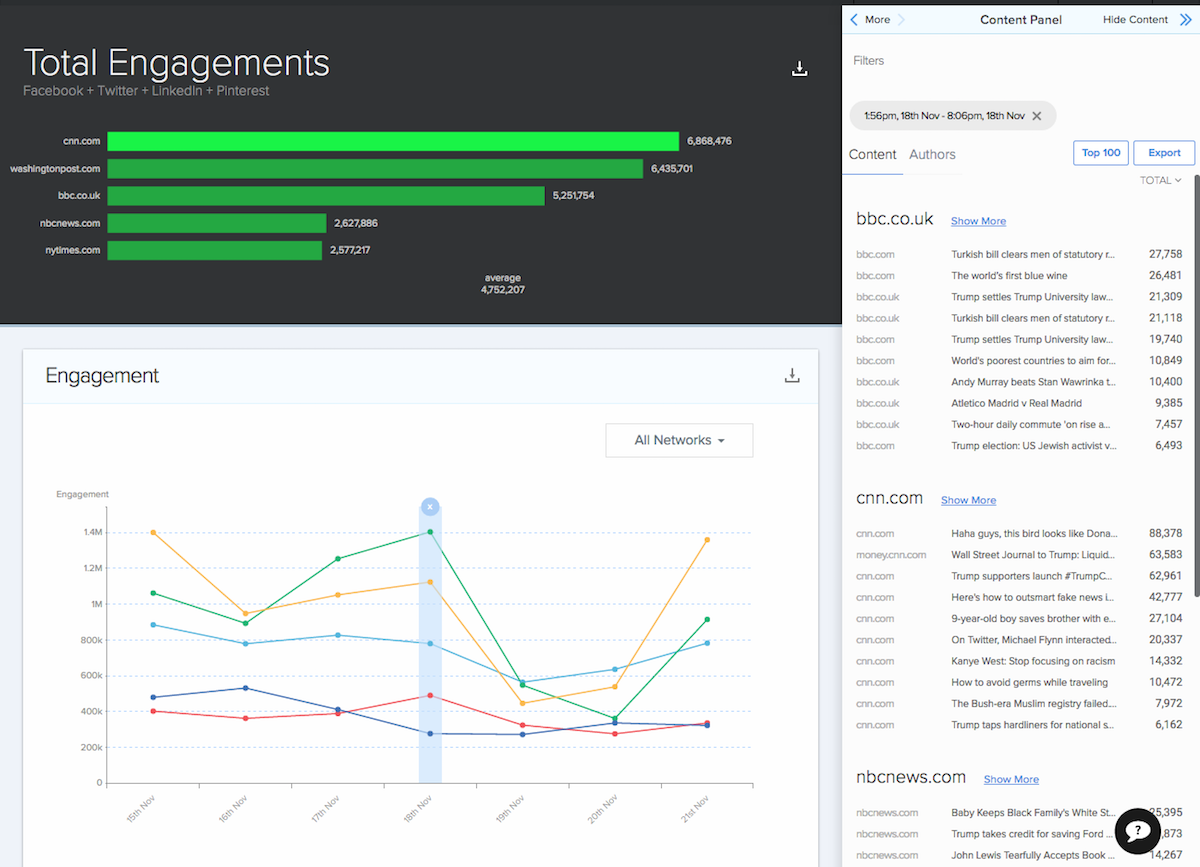This screenshot has height=867, width=1200.
Task: Click the green line point on 18th Nov
Action: (x=430, y=532)
